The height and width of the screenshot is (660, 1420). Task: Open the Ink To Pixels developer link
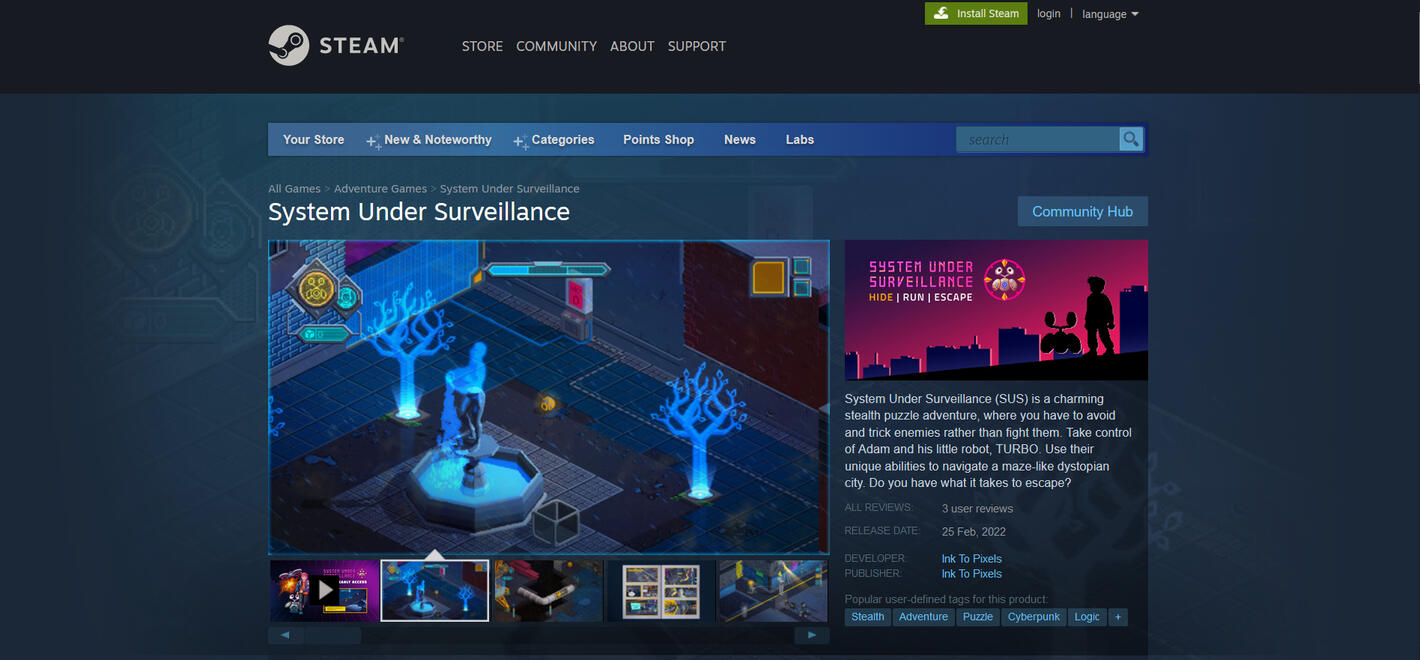pos(971,558)
